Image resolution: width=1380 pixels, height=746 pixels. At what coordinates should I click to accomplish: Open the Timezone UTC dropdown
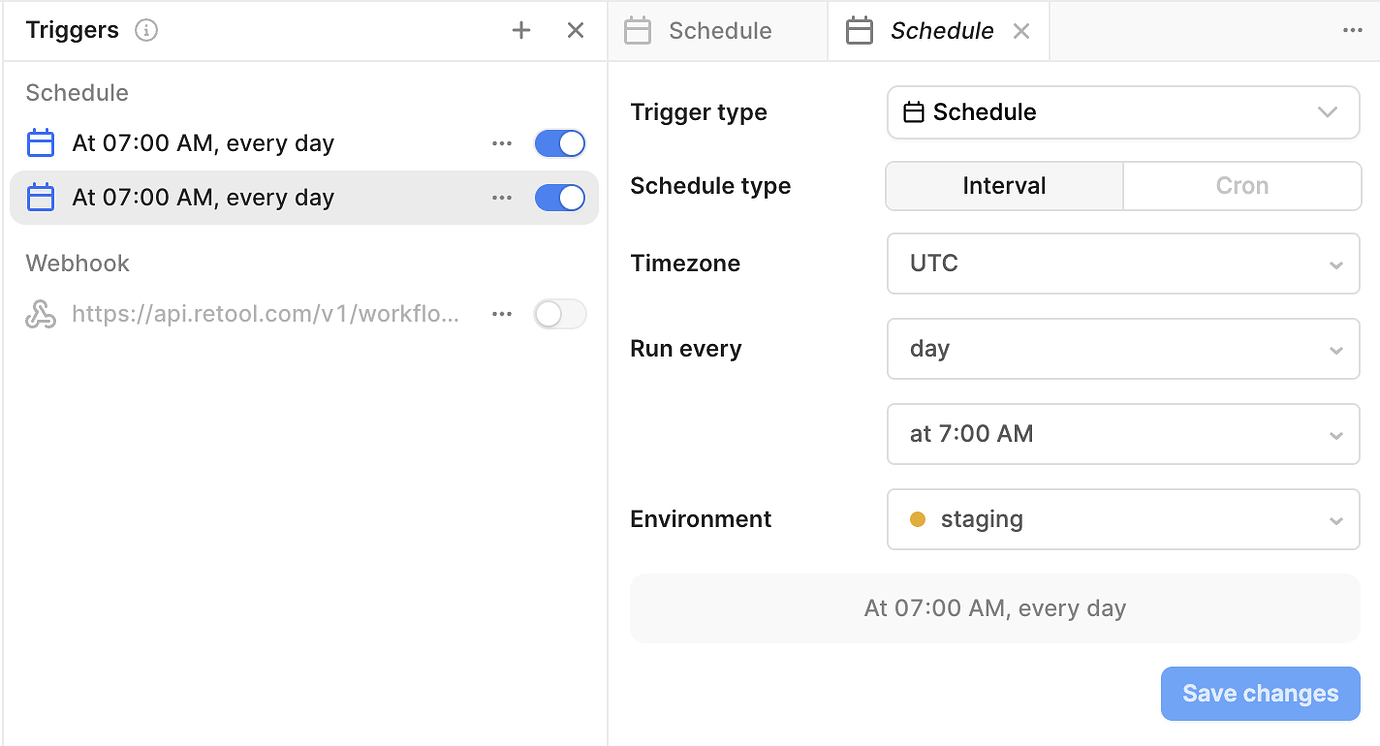(1123, 264)
